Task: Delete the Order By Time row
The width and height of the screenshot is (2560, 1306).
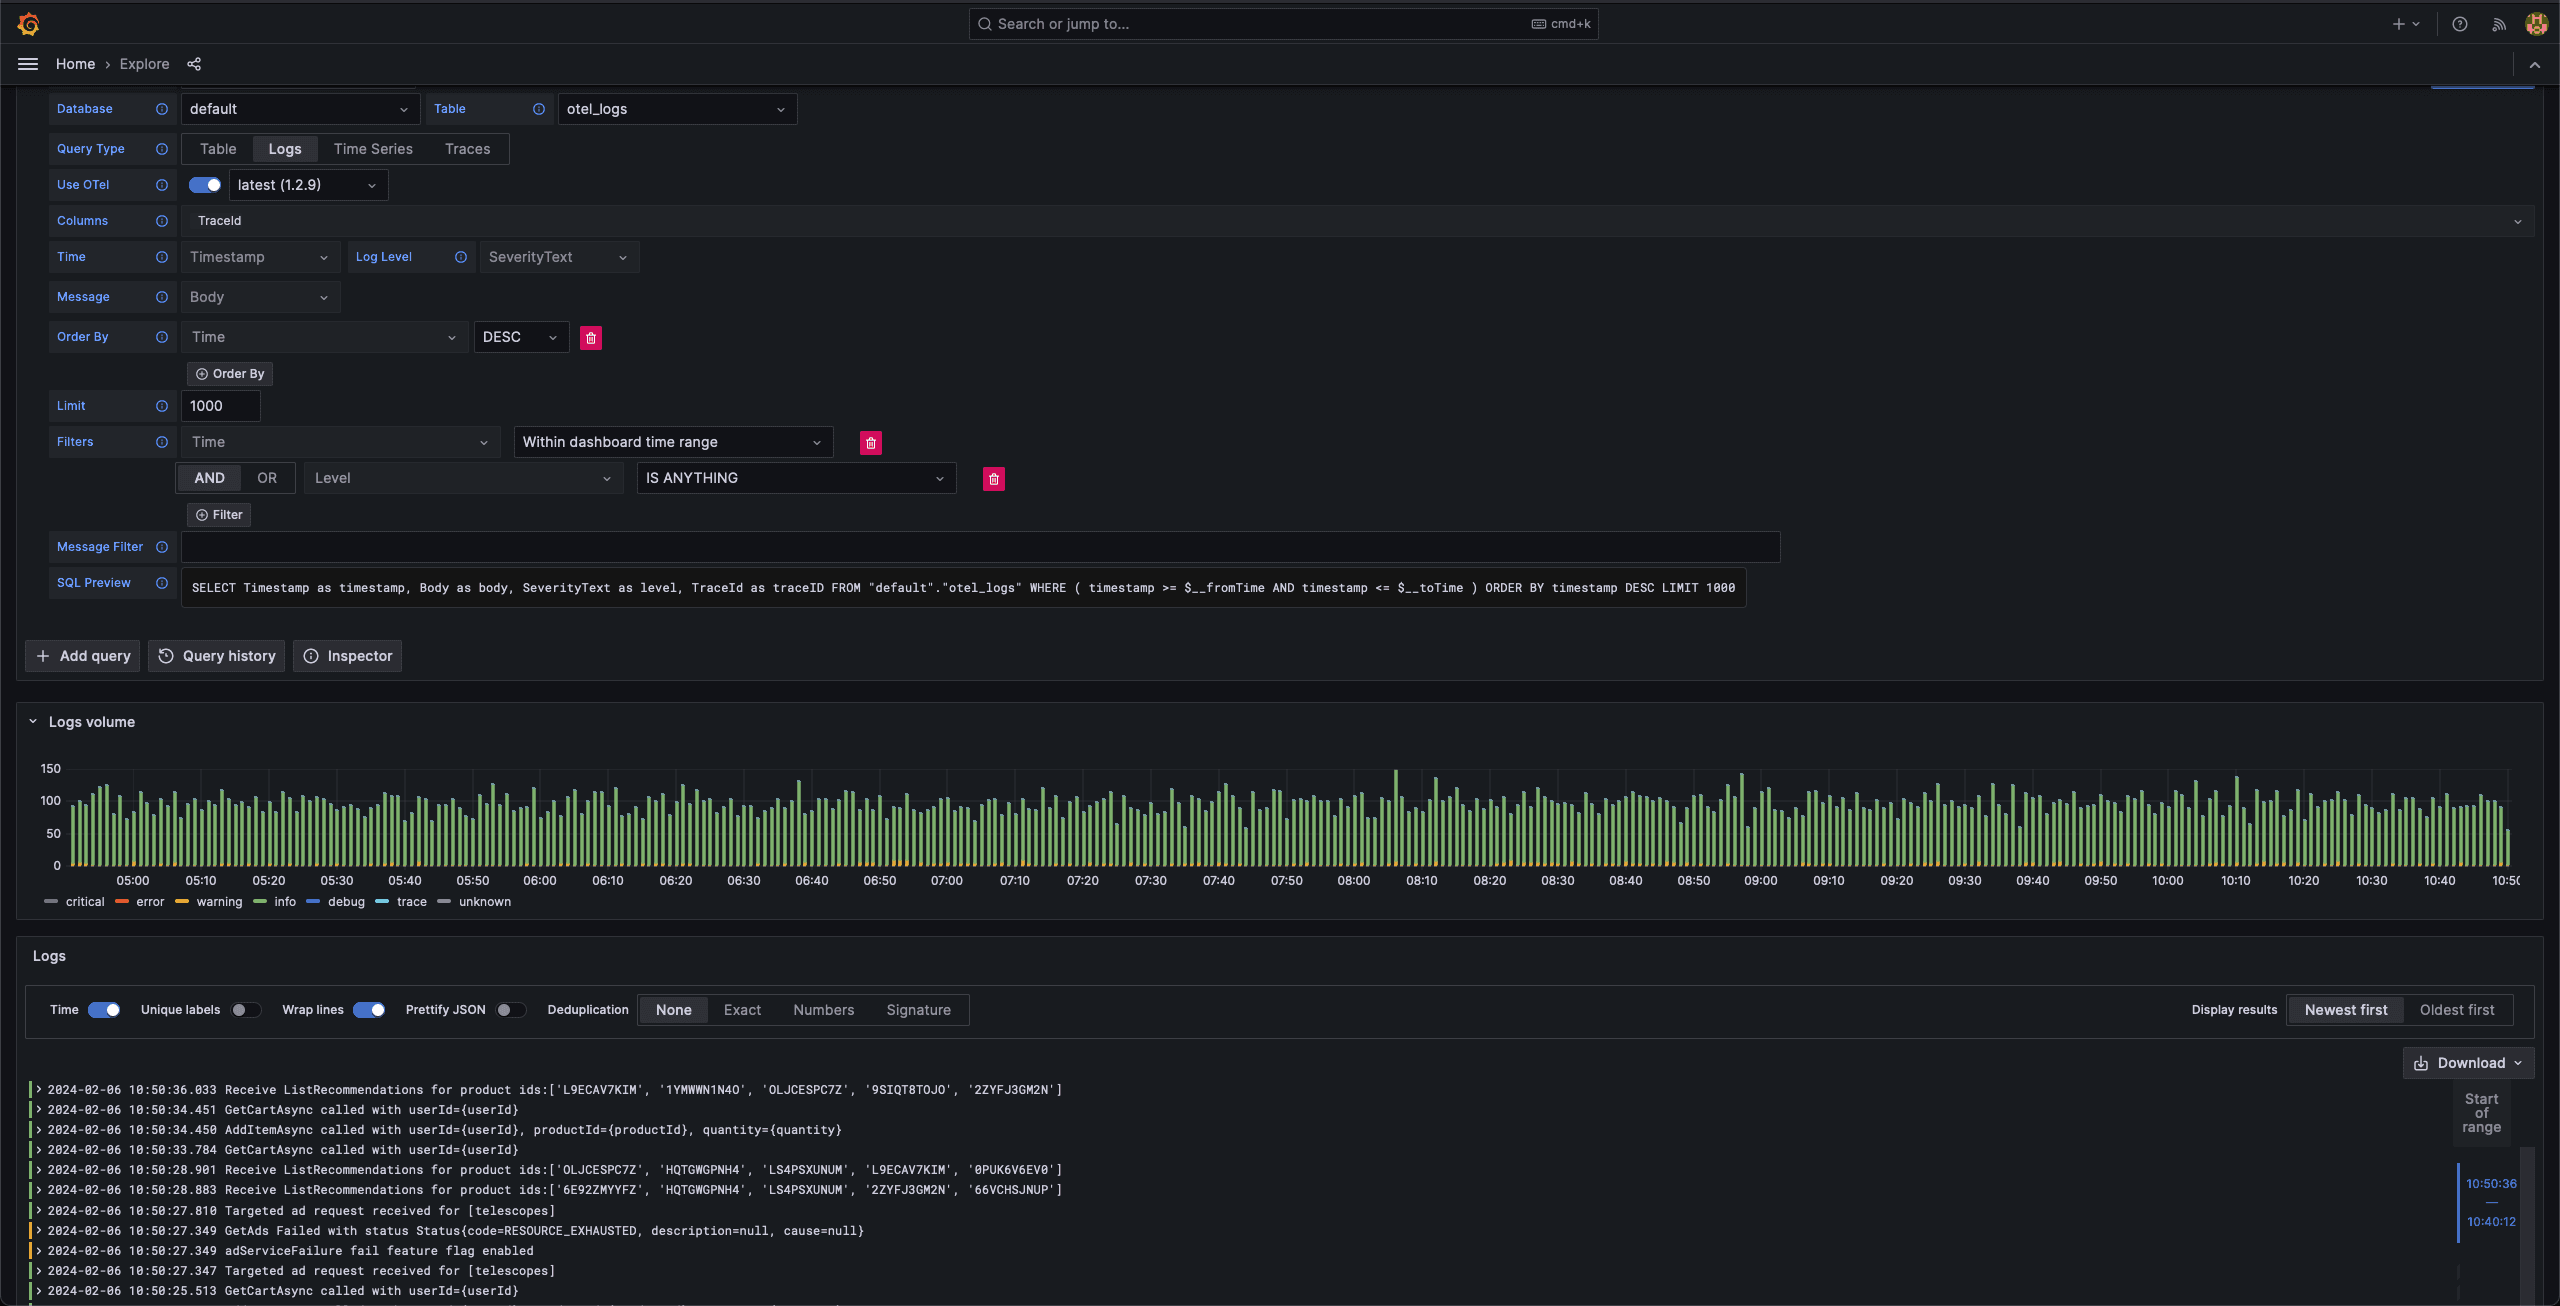Action: click(591, 338)
